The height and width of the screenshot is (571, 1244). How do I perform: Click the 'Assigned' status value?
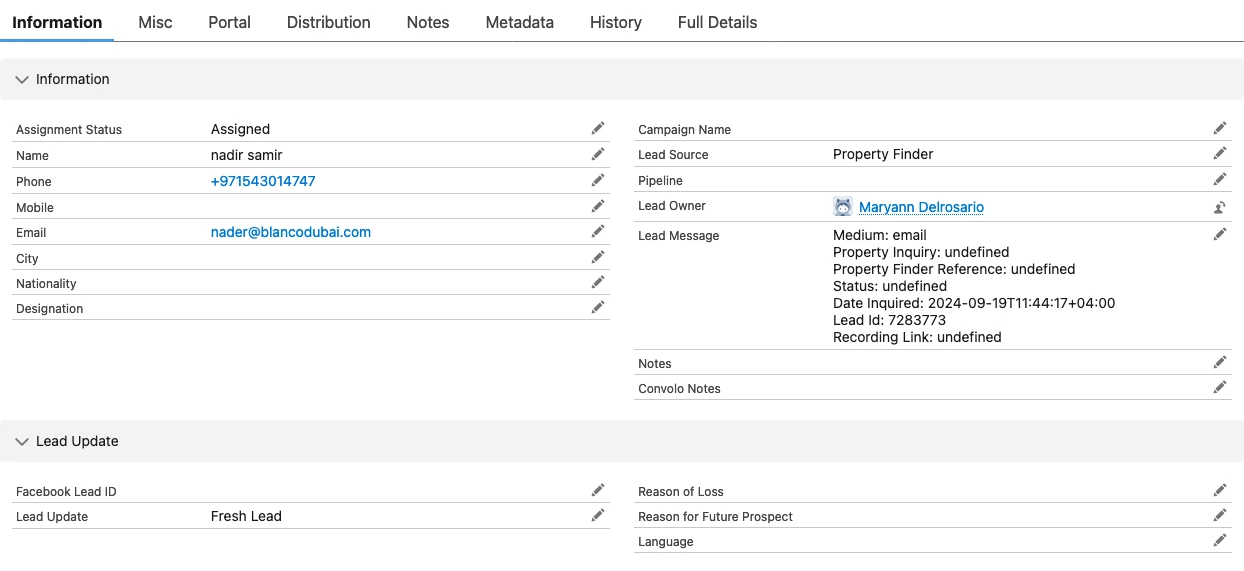[x=240, y=129]
